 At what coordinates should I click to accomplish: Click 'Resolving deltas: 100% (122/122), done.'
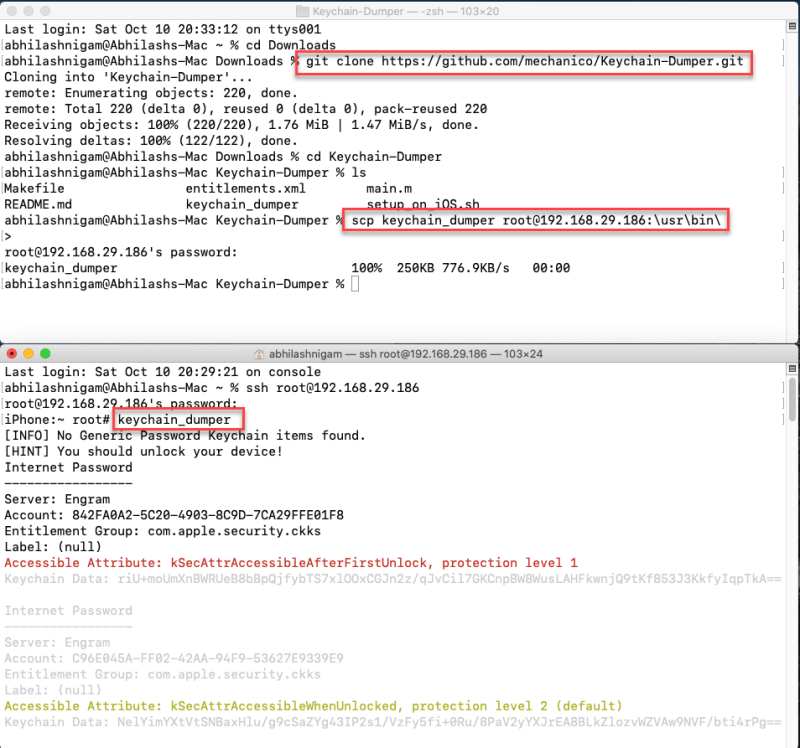[x=151, y=140]
